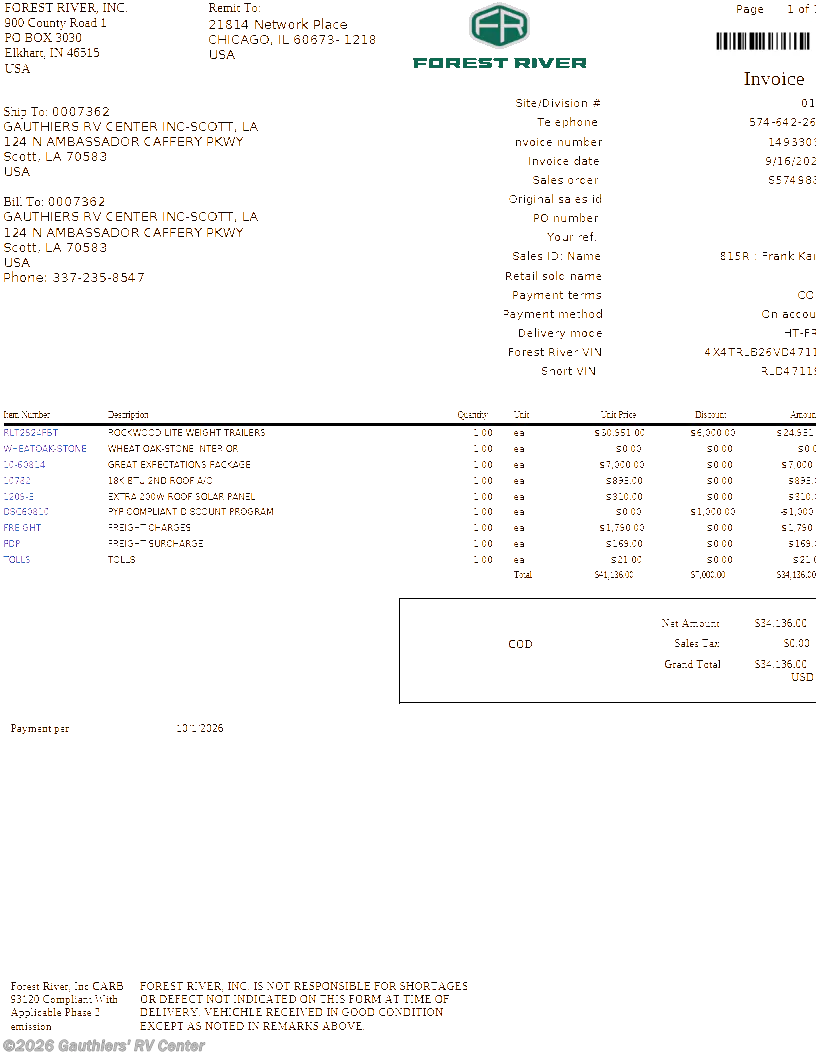Screen dimensions: 816x1056
Task: Click the "Sales Tax" label
Action: coord(697,643)
